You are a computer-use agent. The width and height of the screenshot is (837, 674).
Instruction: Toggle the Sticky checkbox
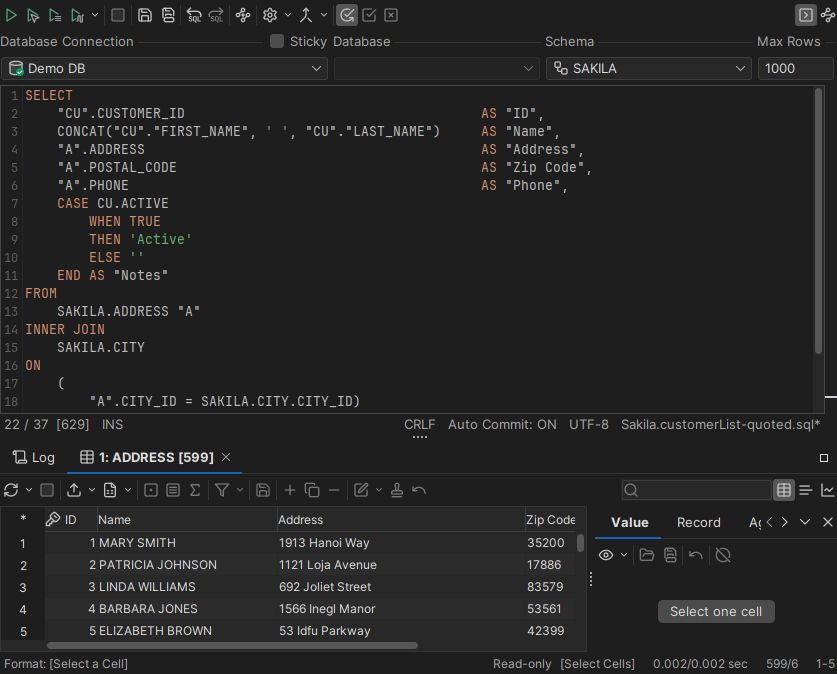(x=277, y=41)
